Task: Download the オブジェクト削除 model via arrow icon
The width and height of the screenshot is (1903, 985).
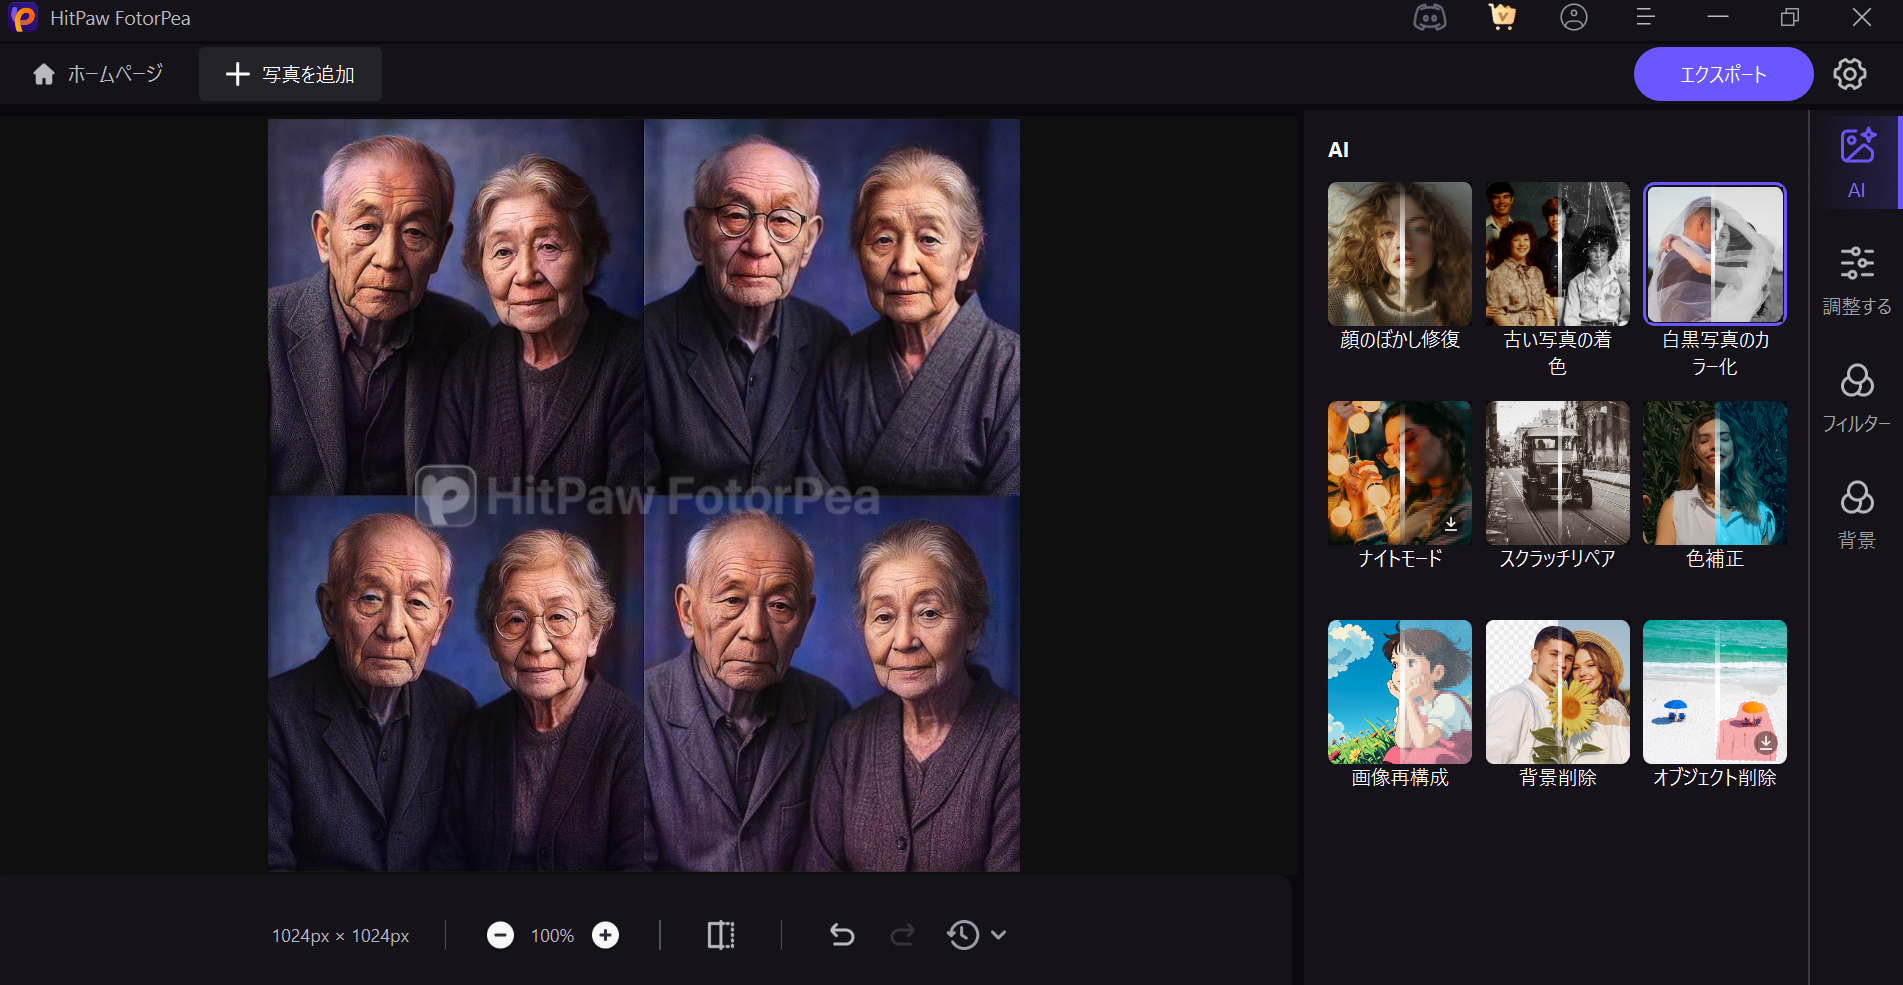Action: tap(1766, 742)
